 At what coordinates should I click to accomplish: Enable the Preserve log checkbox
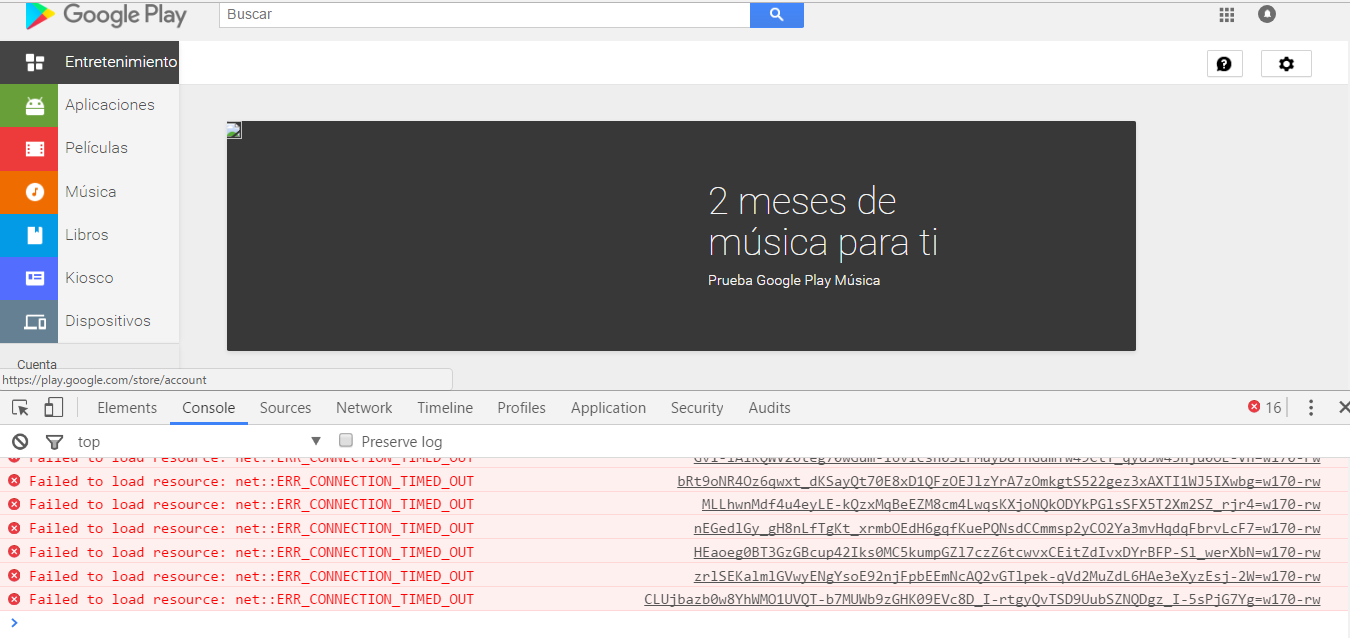[x=346, y=441]
